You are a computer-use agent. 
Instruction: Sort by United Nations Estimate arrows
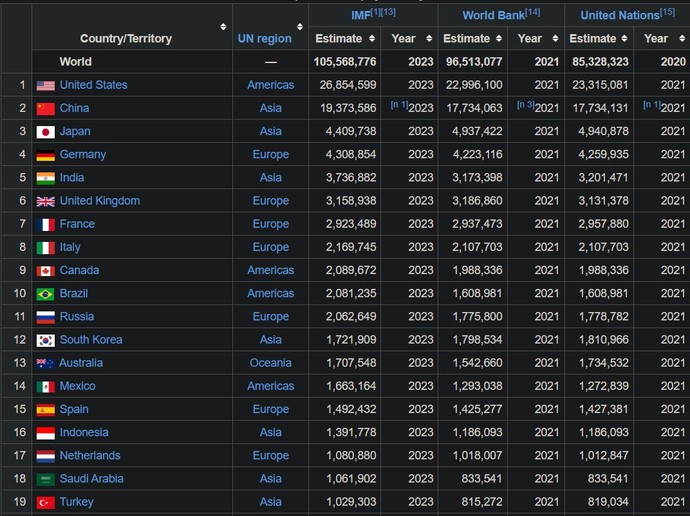tap(624, 39)
